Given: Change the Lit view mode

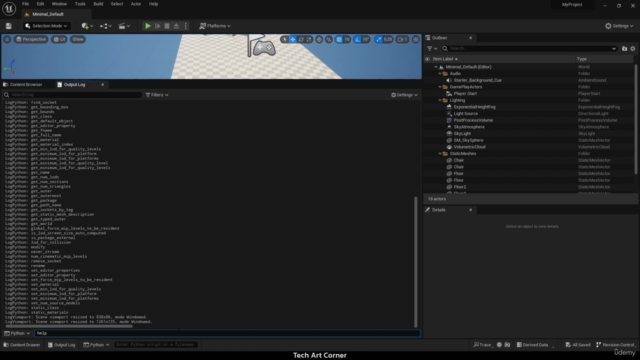Looking at the screenshot, I should (x=60, y=39).
